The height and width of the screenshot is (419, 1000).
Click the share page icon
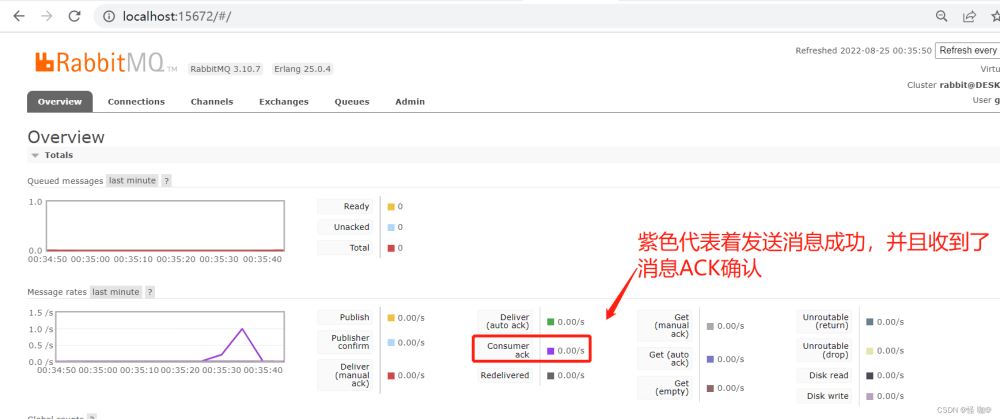point(969,17)
